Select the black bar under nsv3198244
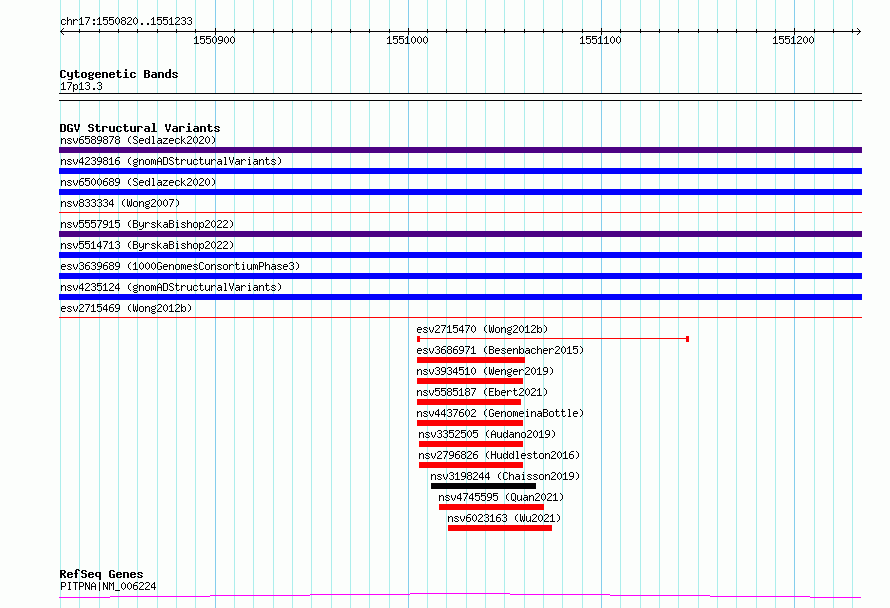Viewport: 890px width, 608px height. pos(484,486)
